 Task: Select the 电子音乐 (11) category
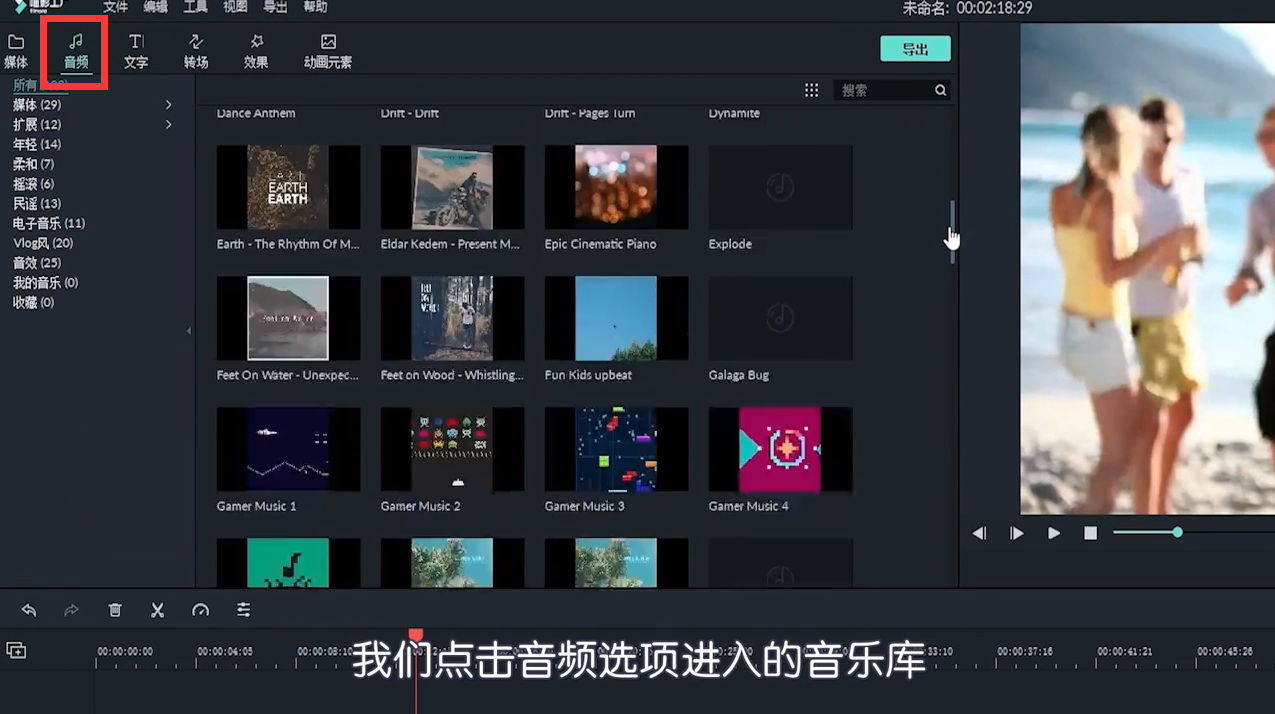point(48,222)
